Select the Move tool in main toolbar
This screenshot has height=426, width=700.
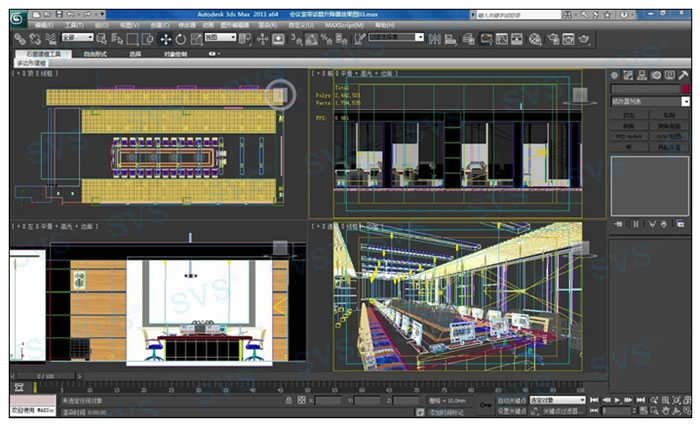click(x=166, y=38)
